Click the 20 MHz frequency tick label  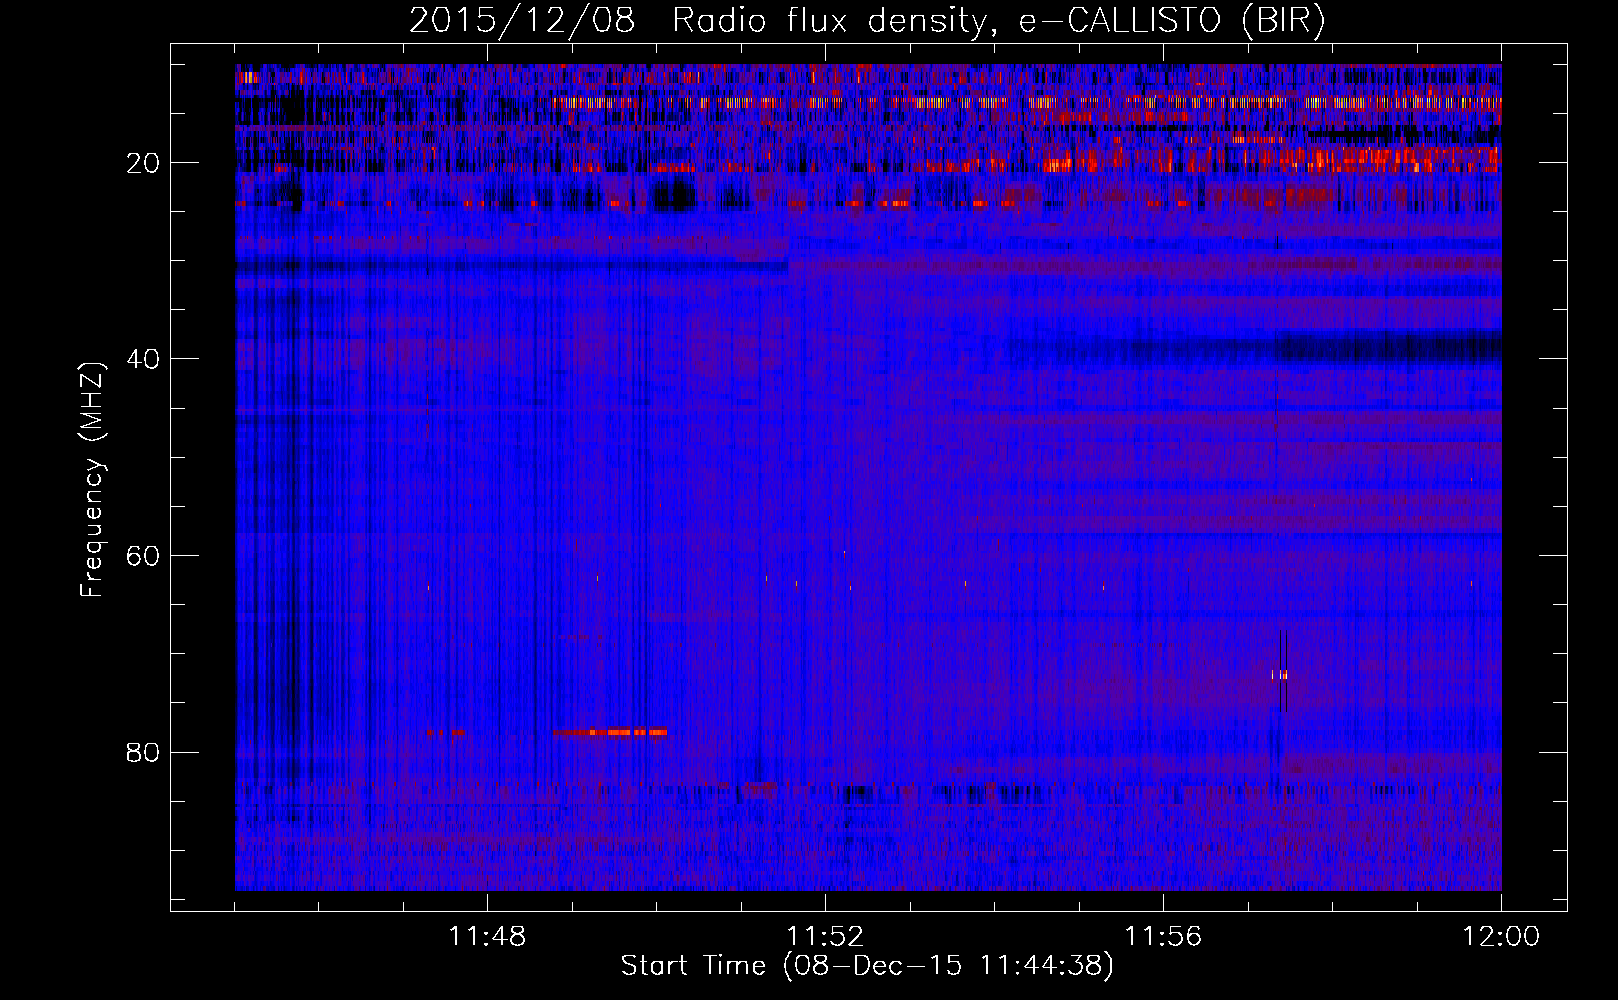coord(143,163)
